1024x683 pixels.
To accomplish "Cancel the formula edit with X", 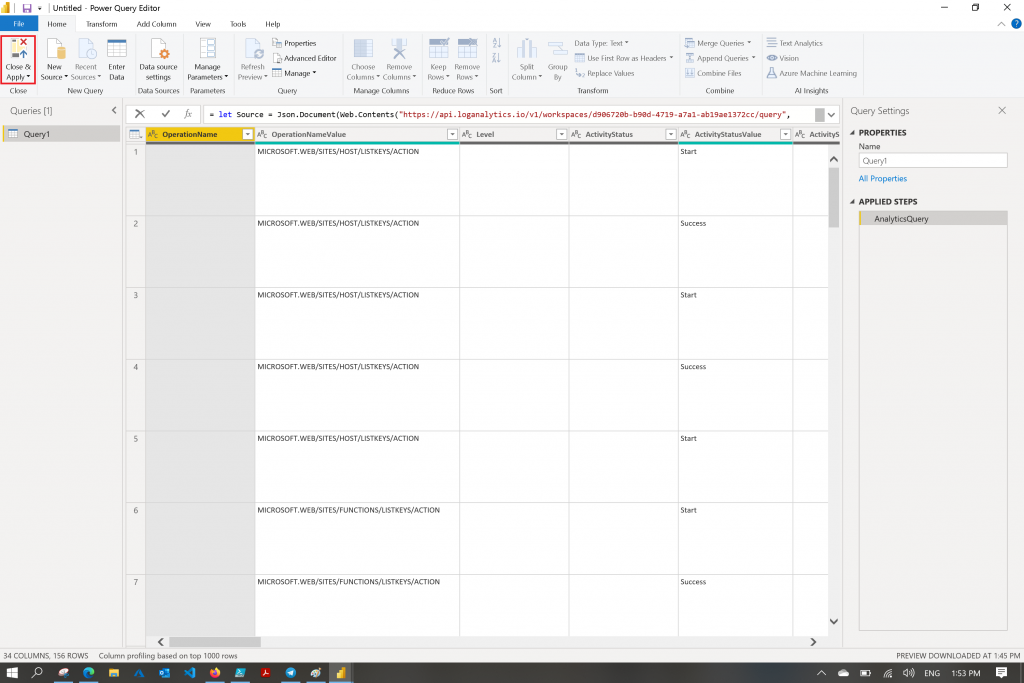I will click(140, 114).
